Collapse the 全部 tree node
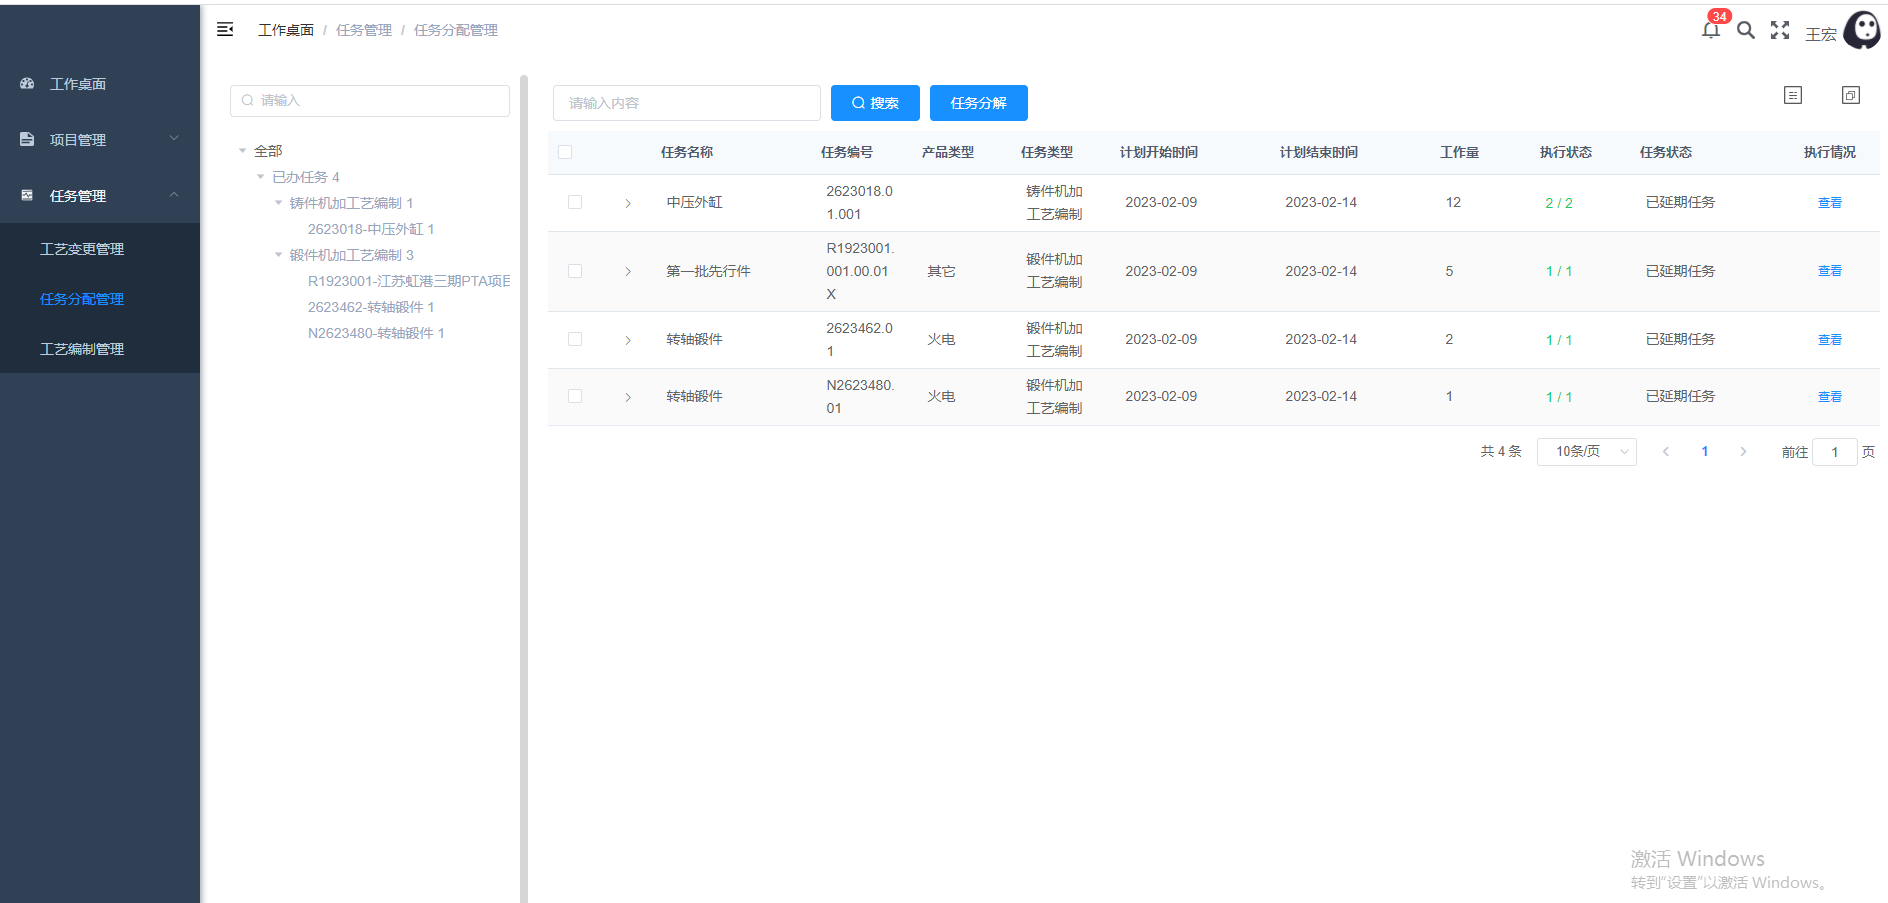The image size is (1888, 903). (x=242, y=151)
